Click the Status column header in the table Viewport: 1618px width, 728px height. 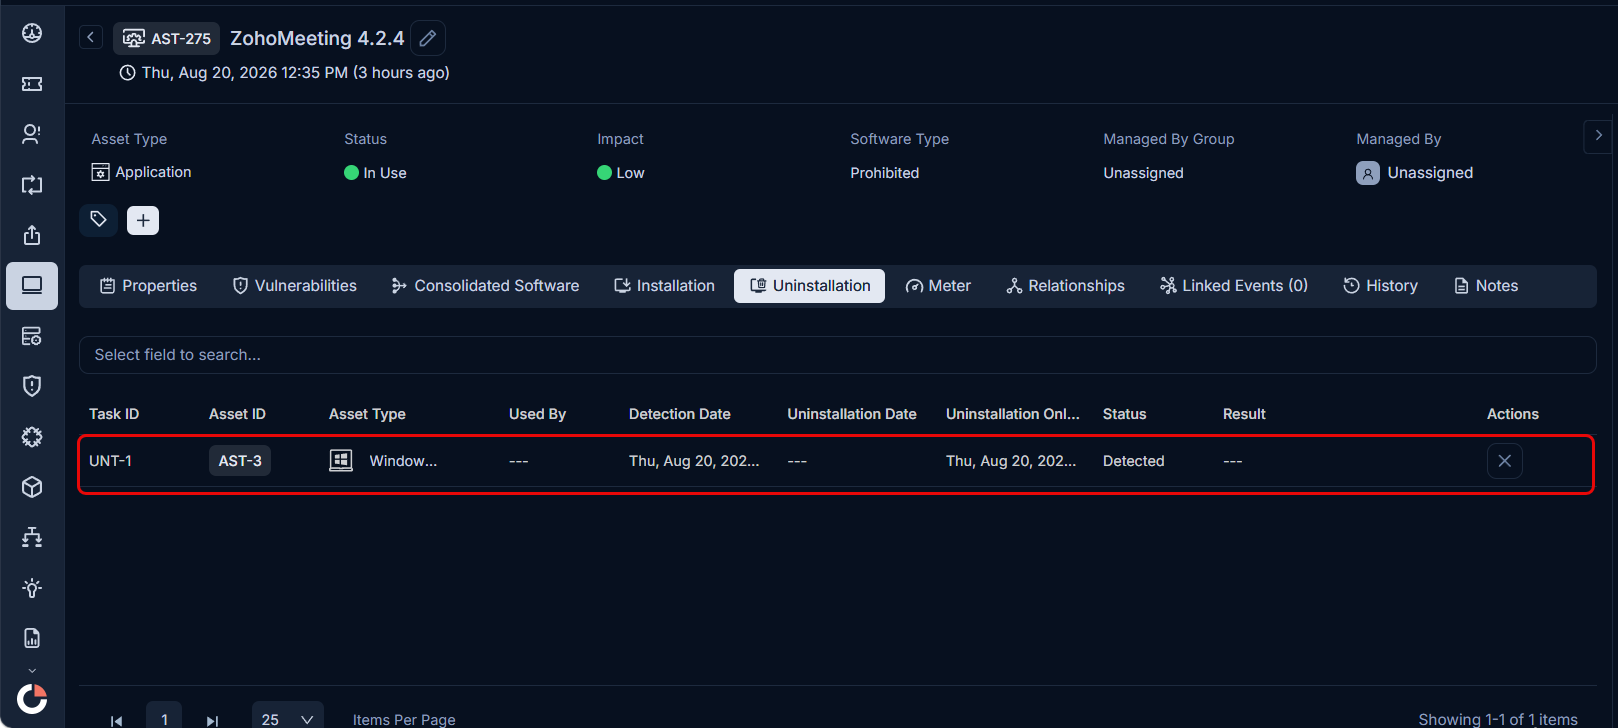pos(1125,414)
